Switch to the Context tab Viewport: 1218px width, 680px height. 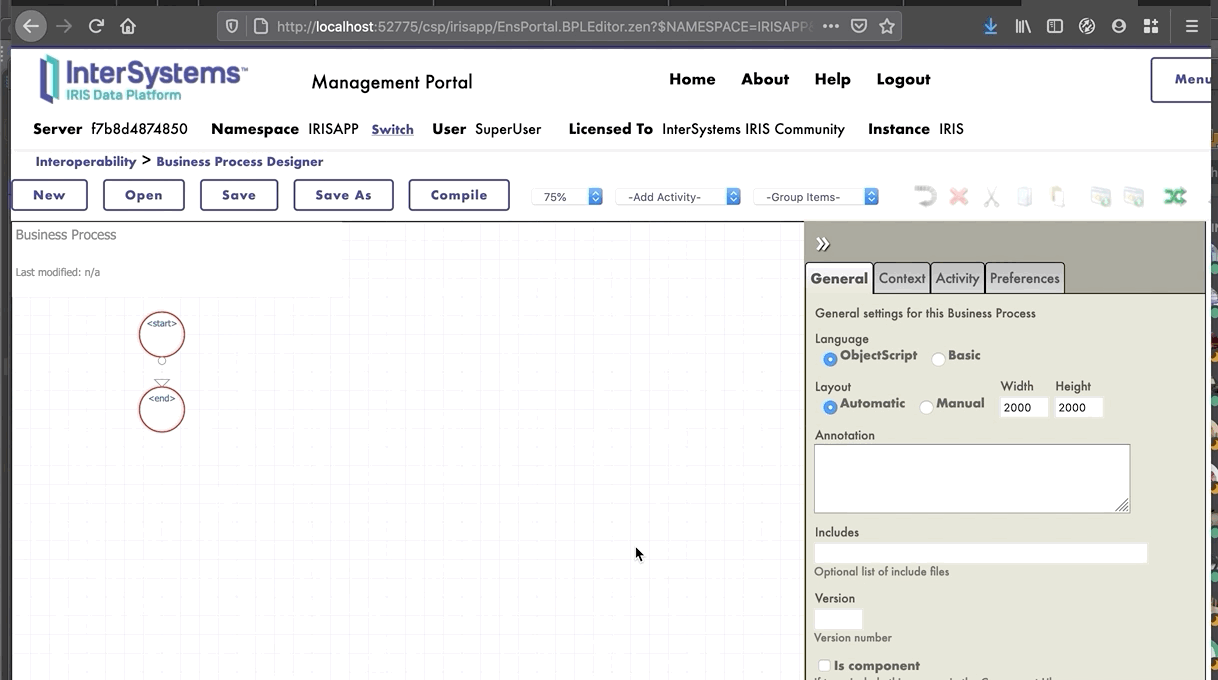pyautogui.click(x=902, y=278)
